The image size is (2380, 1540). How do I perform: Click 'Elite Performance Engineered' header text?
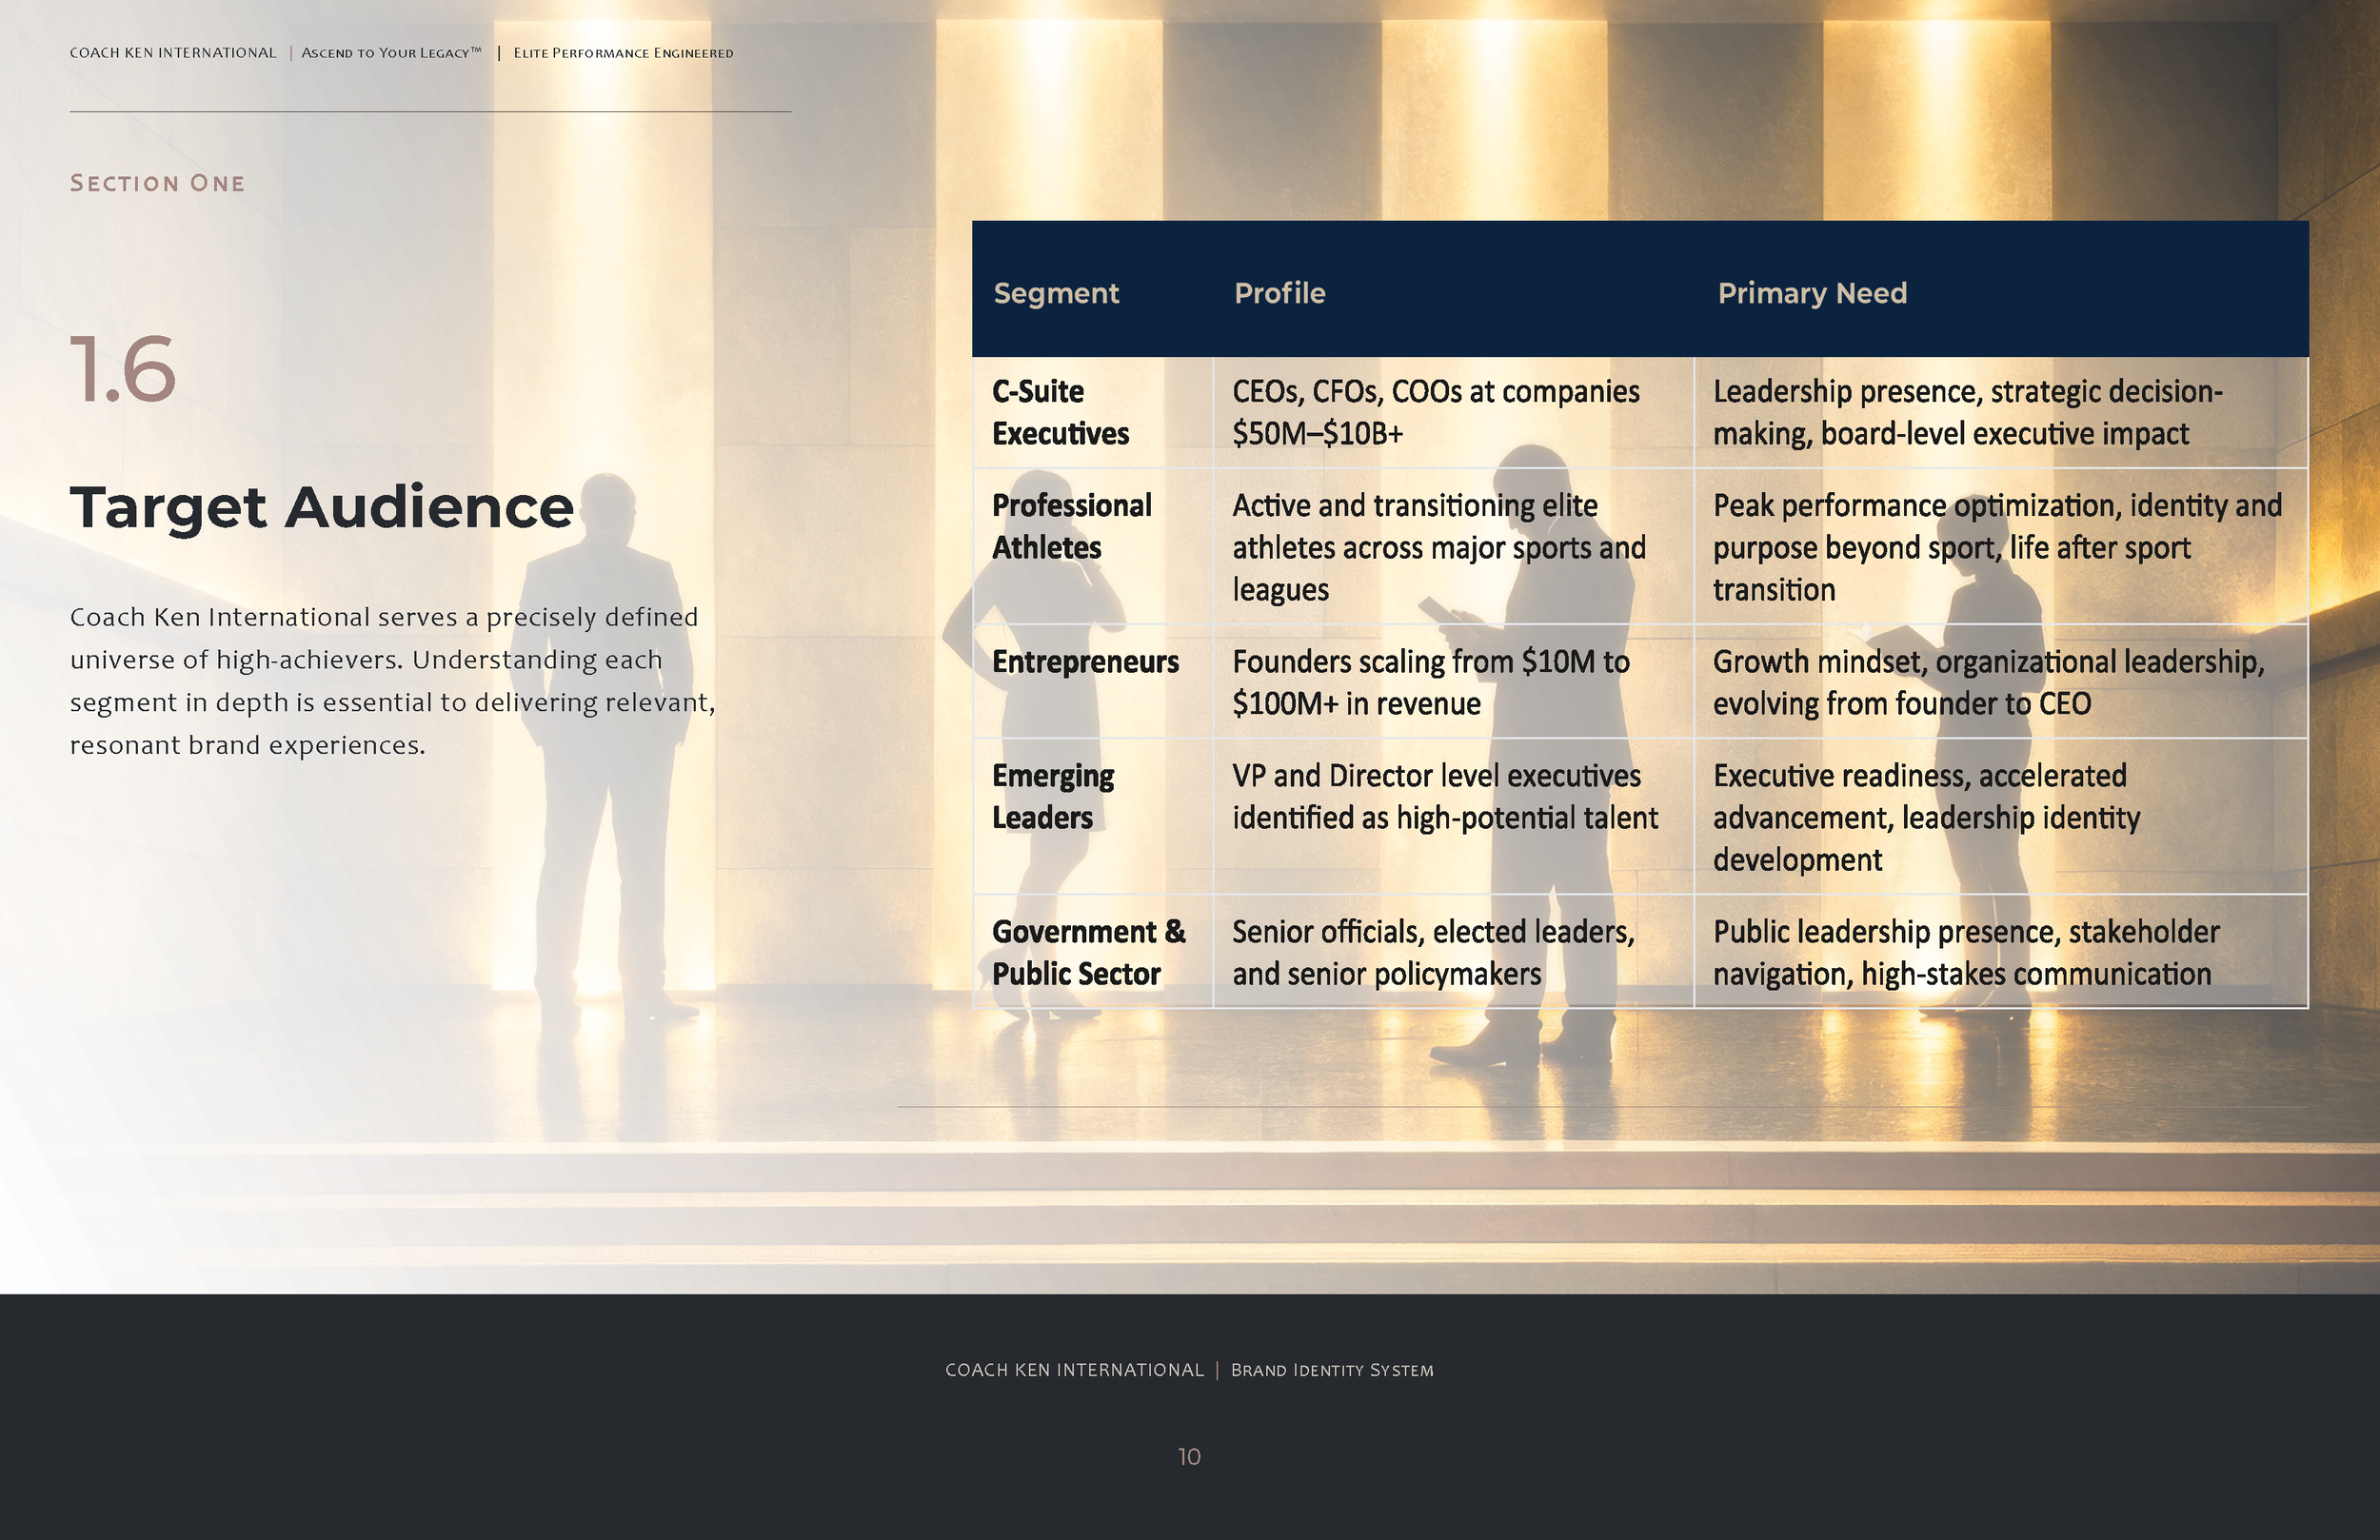click(623, 53)
